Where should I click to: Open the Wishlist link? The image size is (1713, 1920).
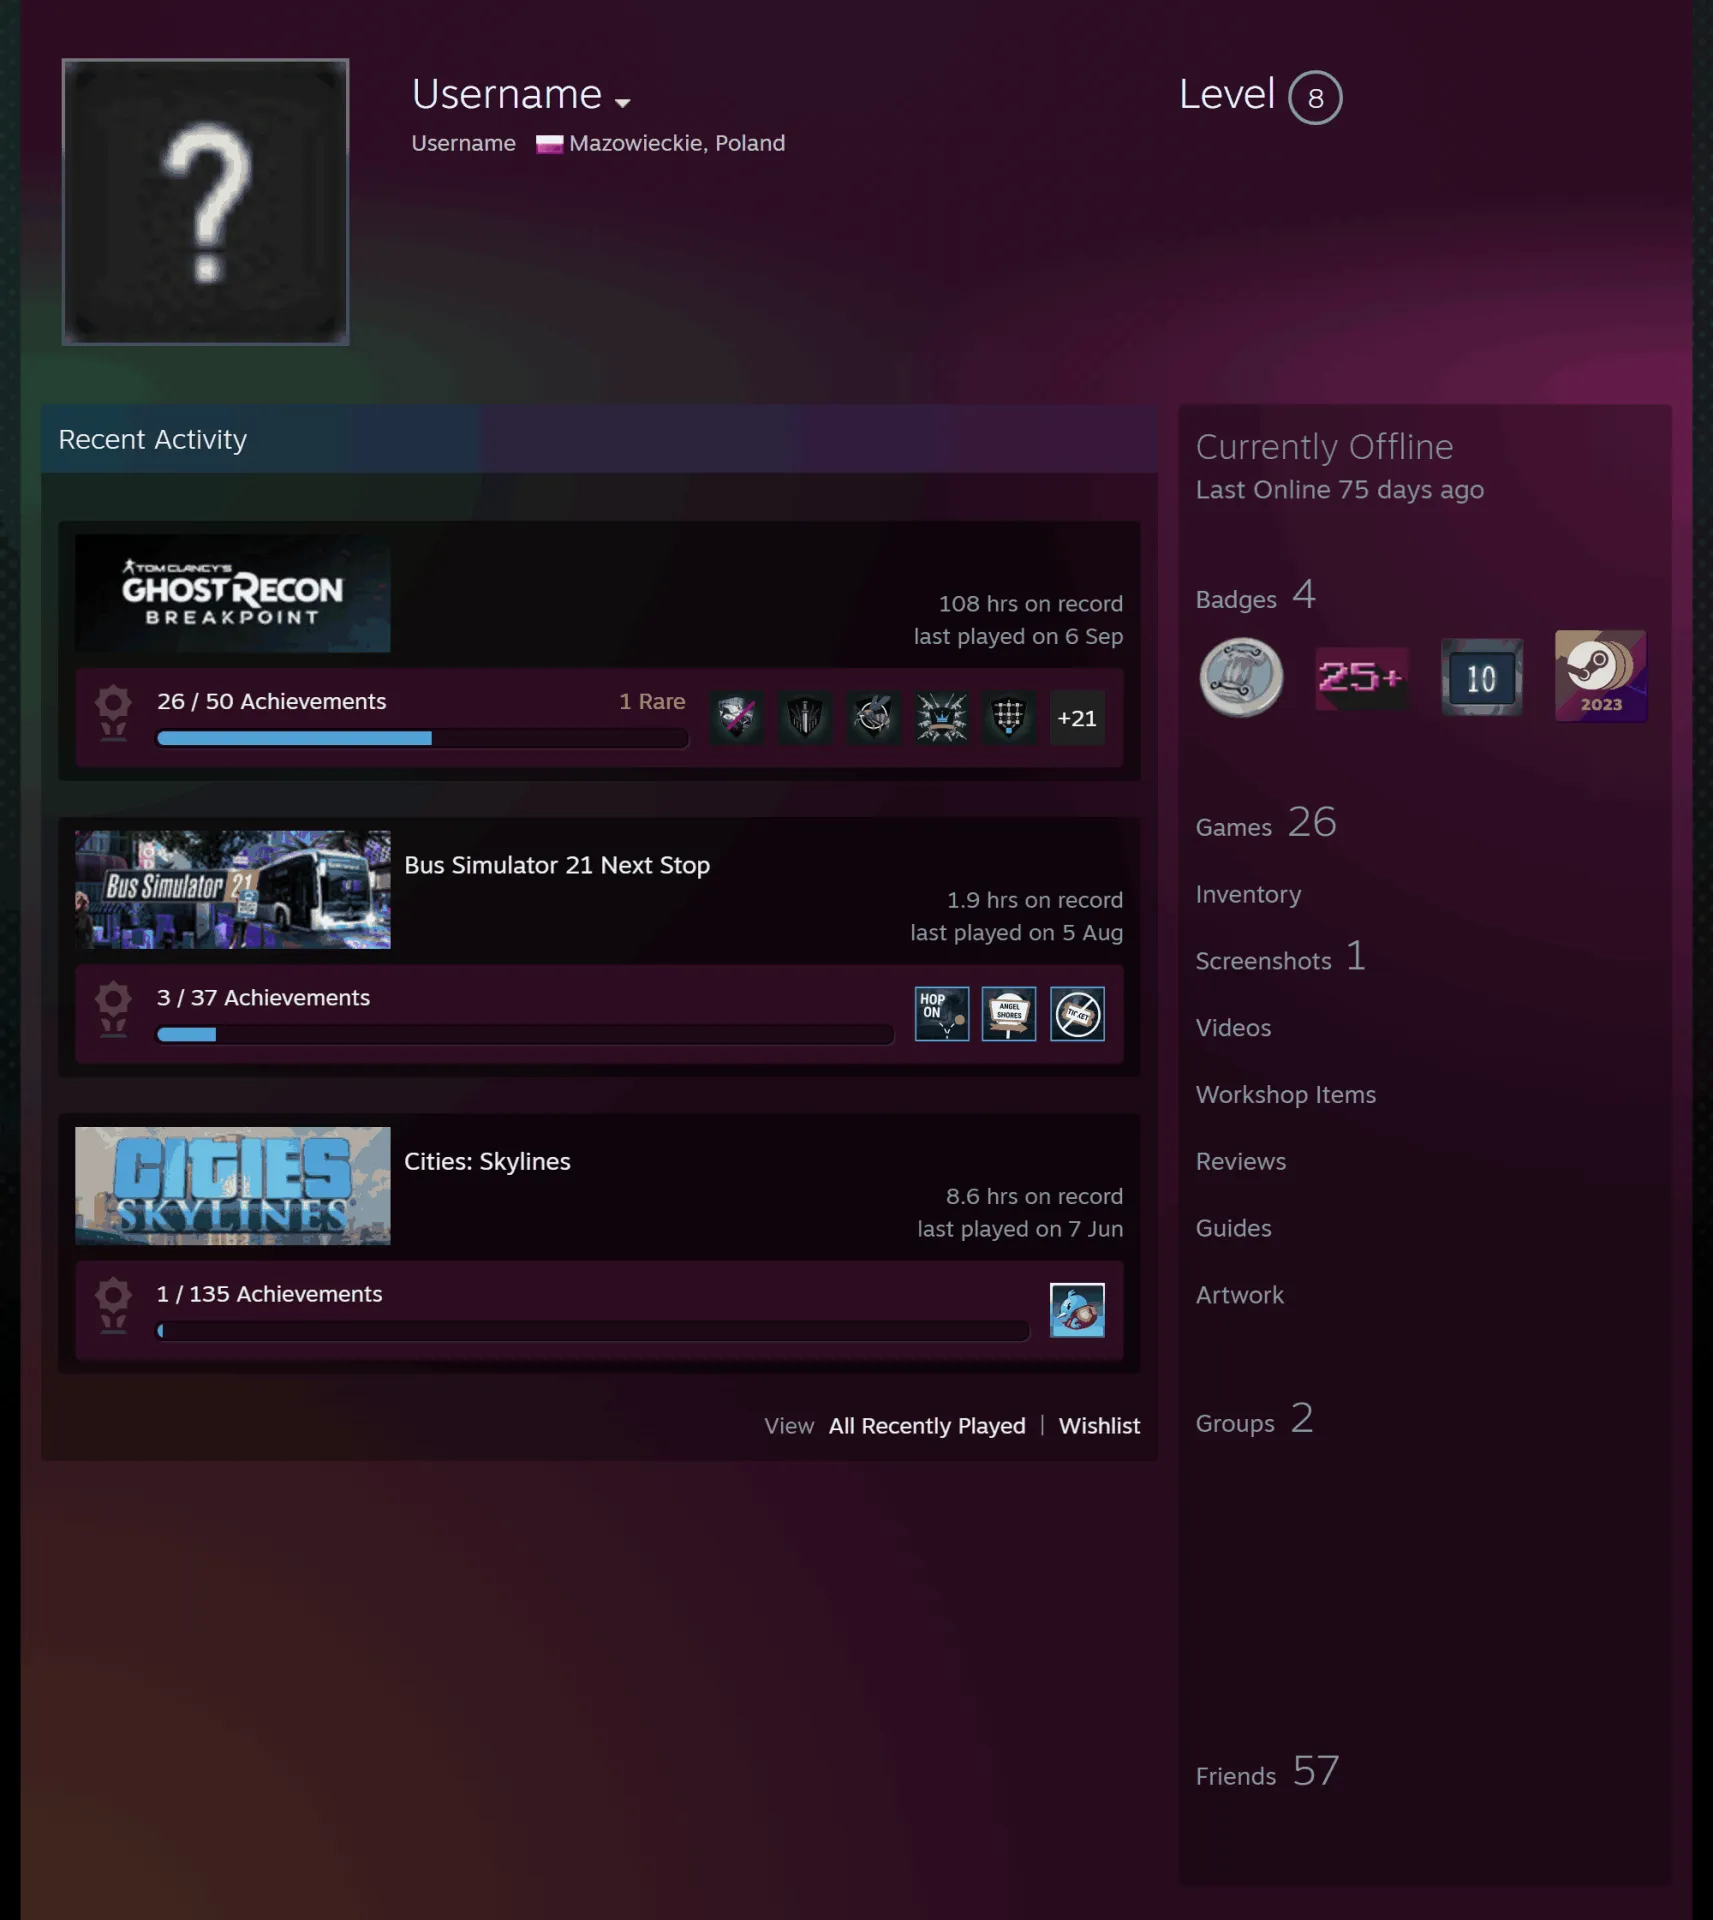(x=1099, y=1426)
